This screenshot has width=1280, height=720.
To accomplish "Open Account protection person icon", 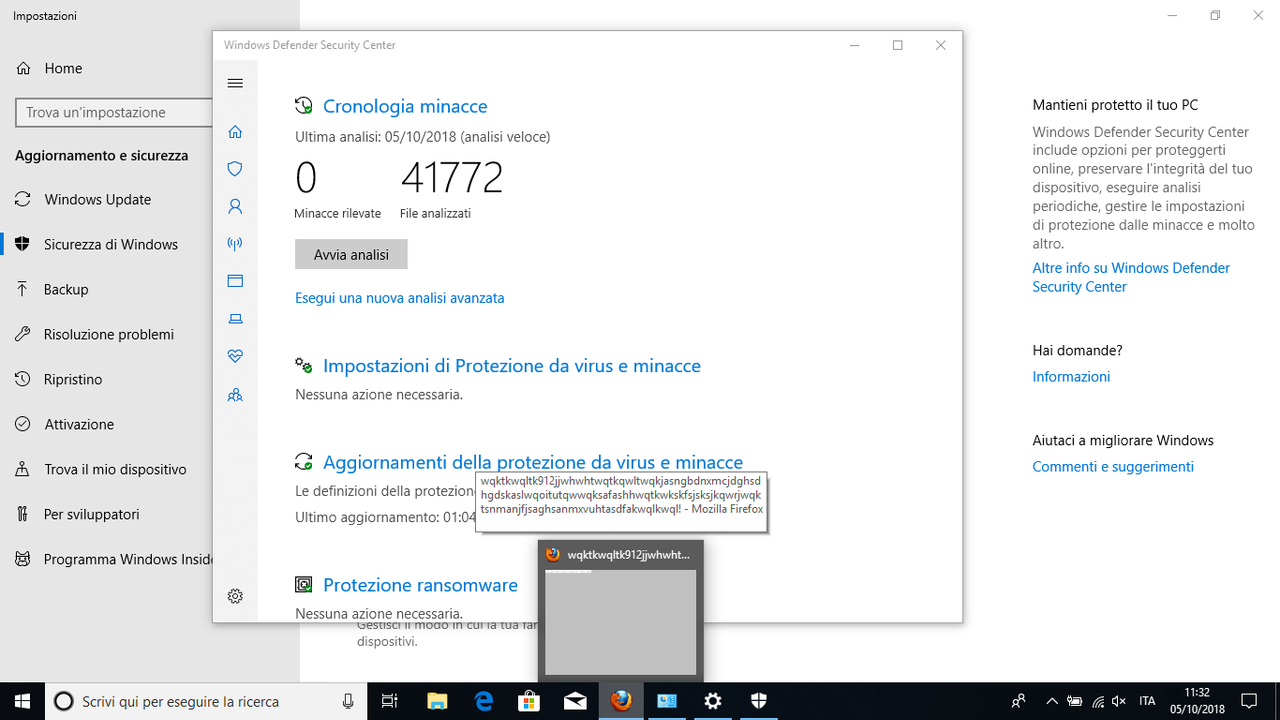I will pyautogui.click(x=235, y=206).
